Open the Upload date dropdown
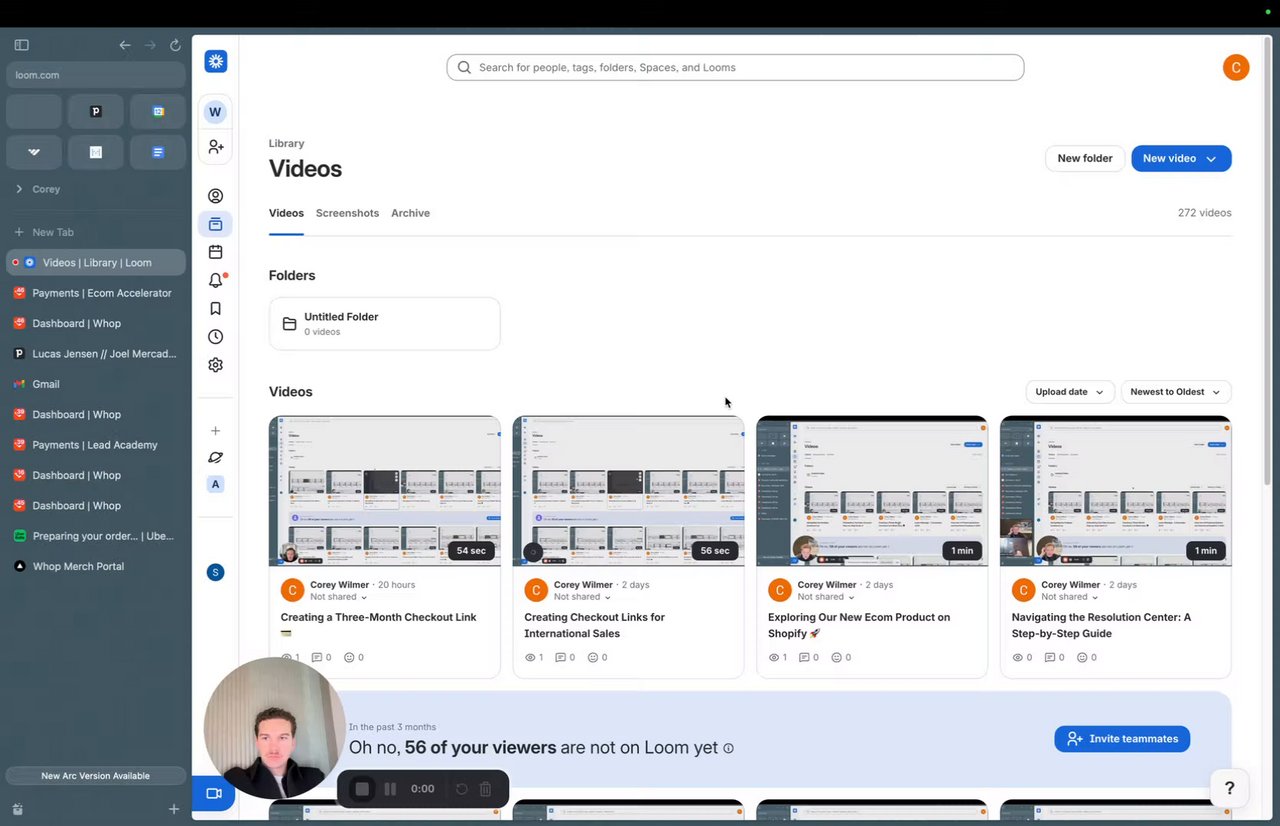This screenshot has height=826, width=1280. click(1069, 392)
